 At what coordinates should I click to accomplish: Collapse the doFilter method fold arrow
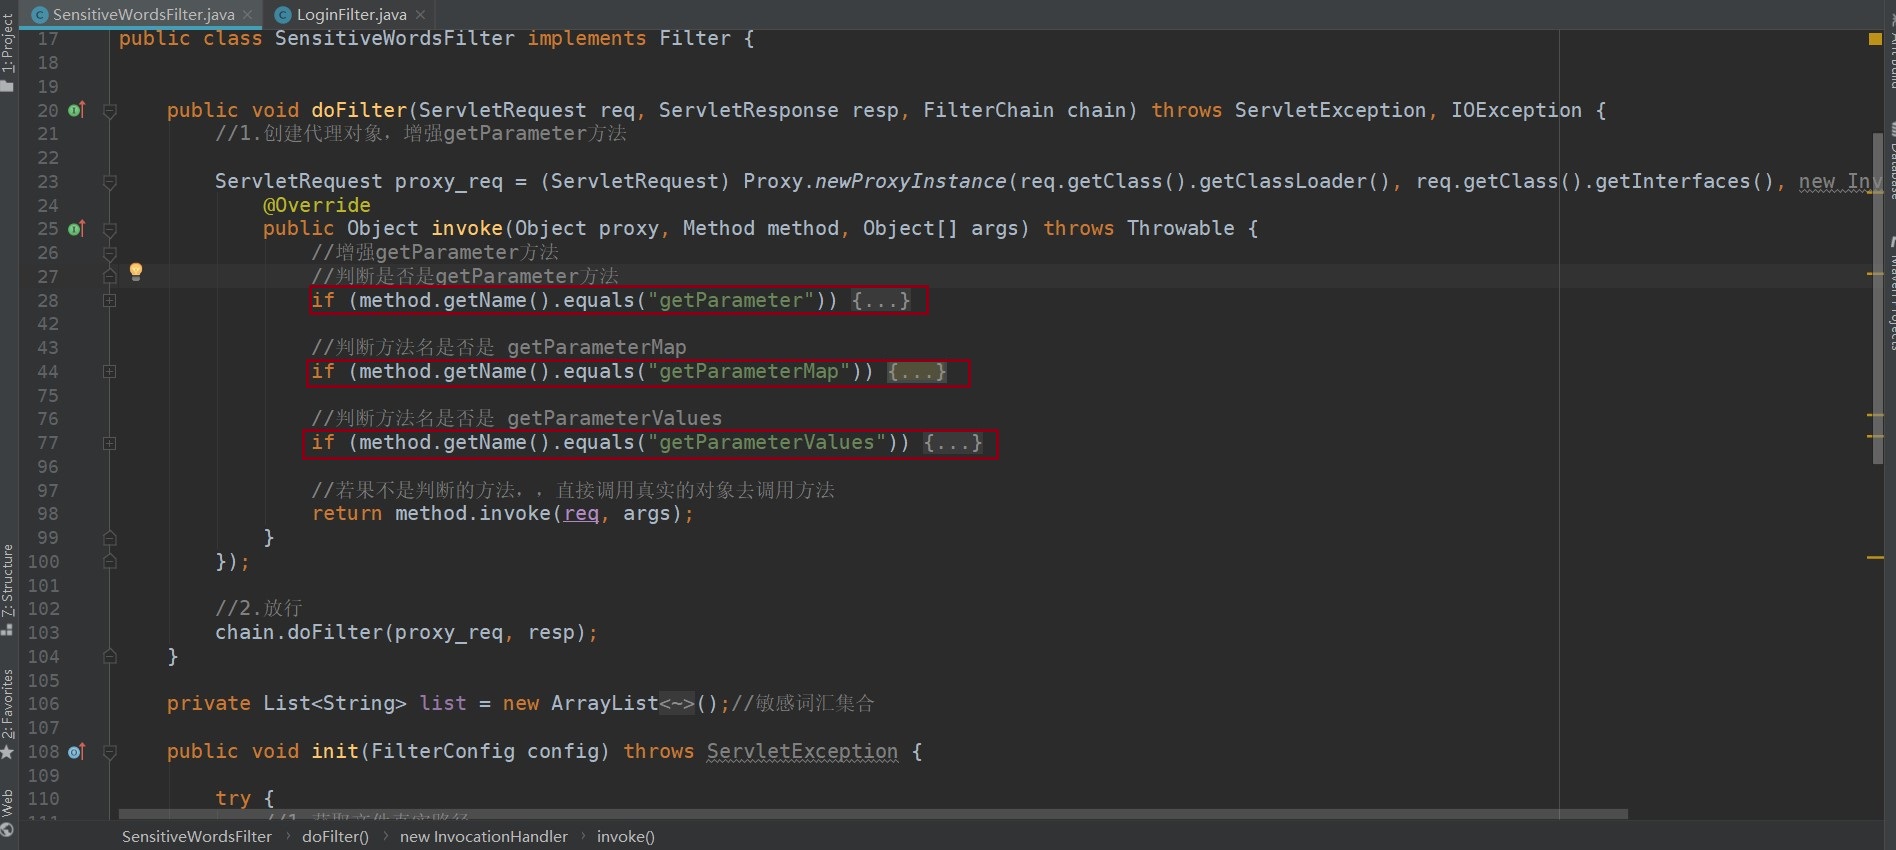(110, 111)
